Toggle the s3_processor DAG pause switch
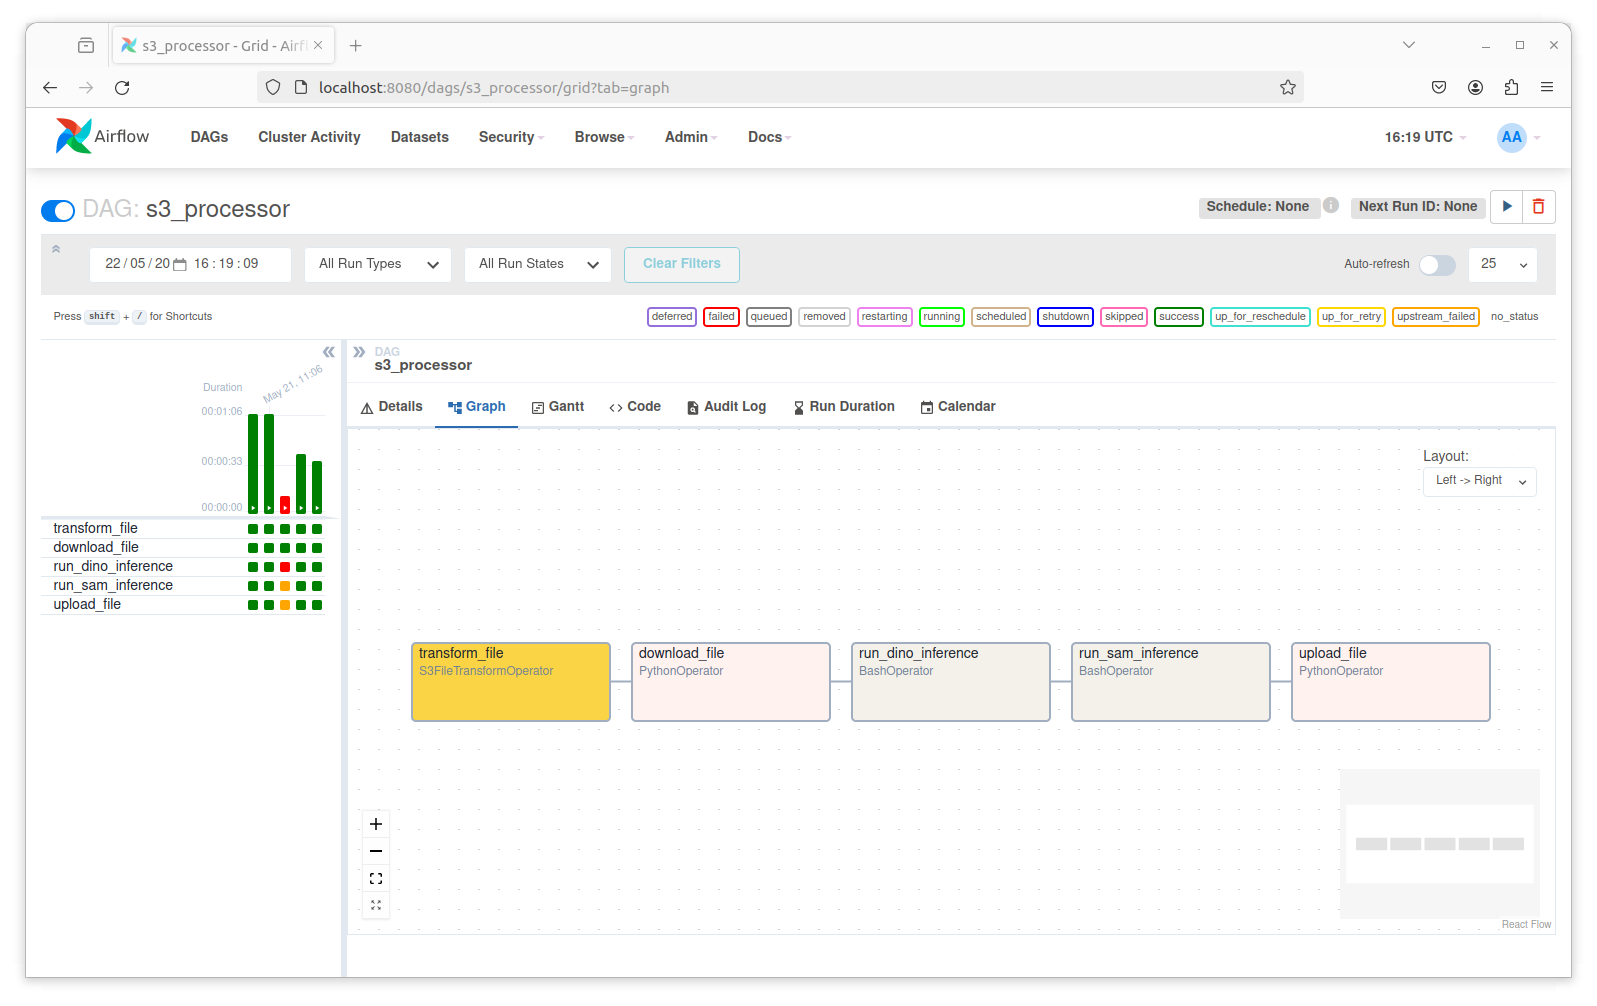The image size is (1597, 1006). (x=58, y=210)
